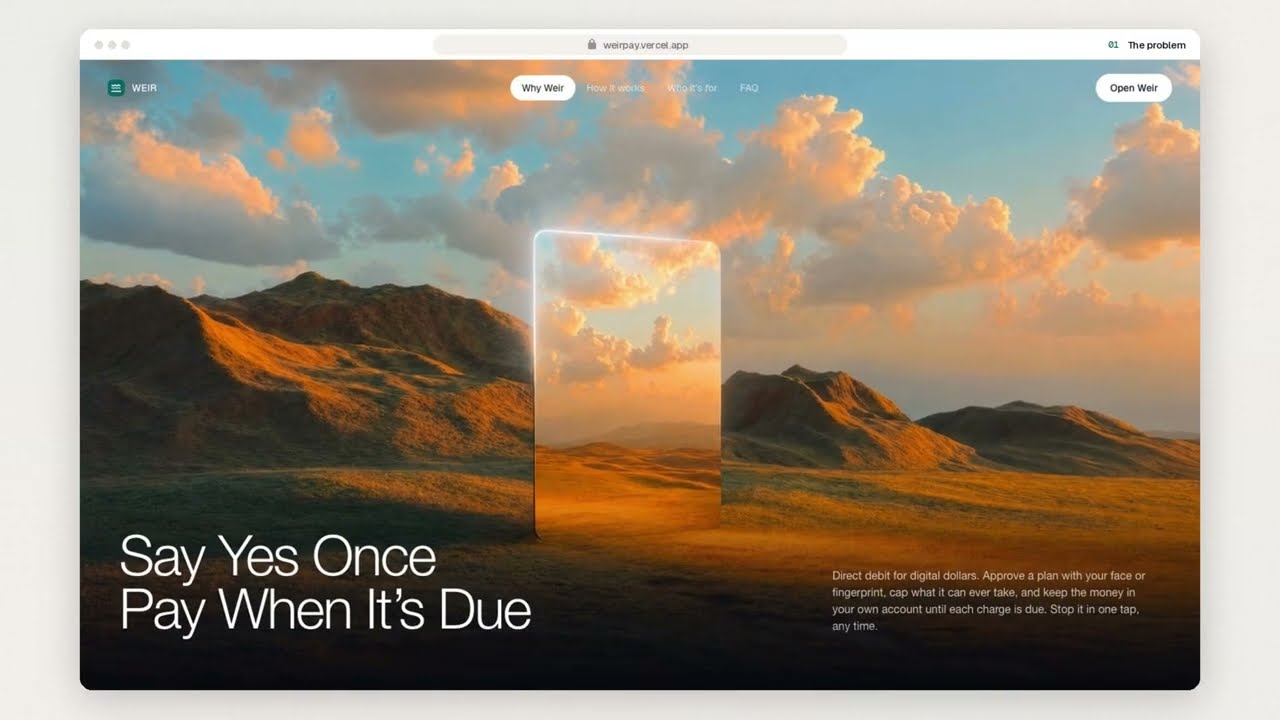The width and height of the screenshot is (1280, 720).
Task: Click the red close window dot
Action: tap(98, 45)
